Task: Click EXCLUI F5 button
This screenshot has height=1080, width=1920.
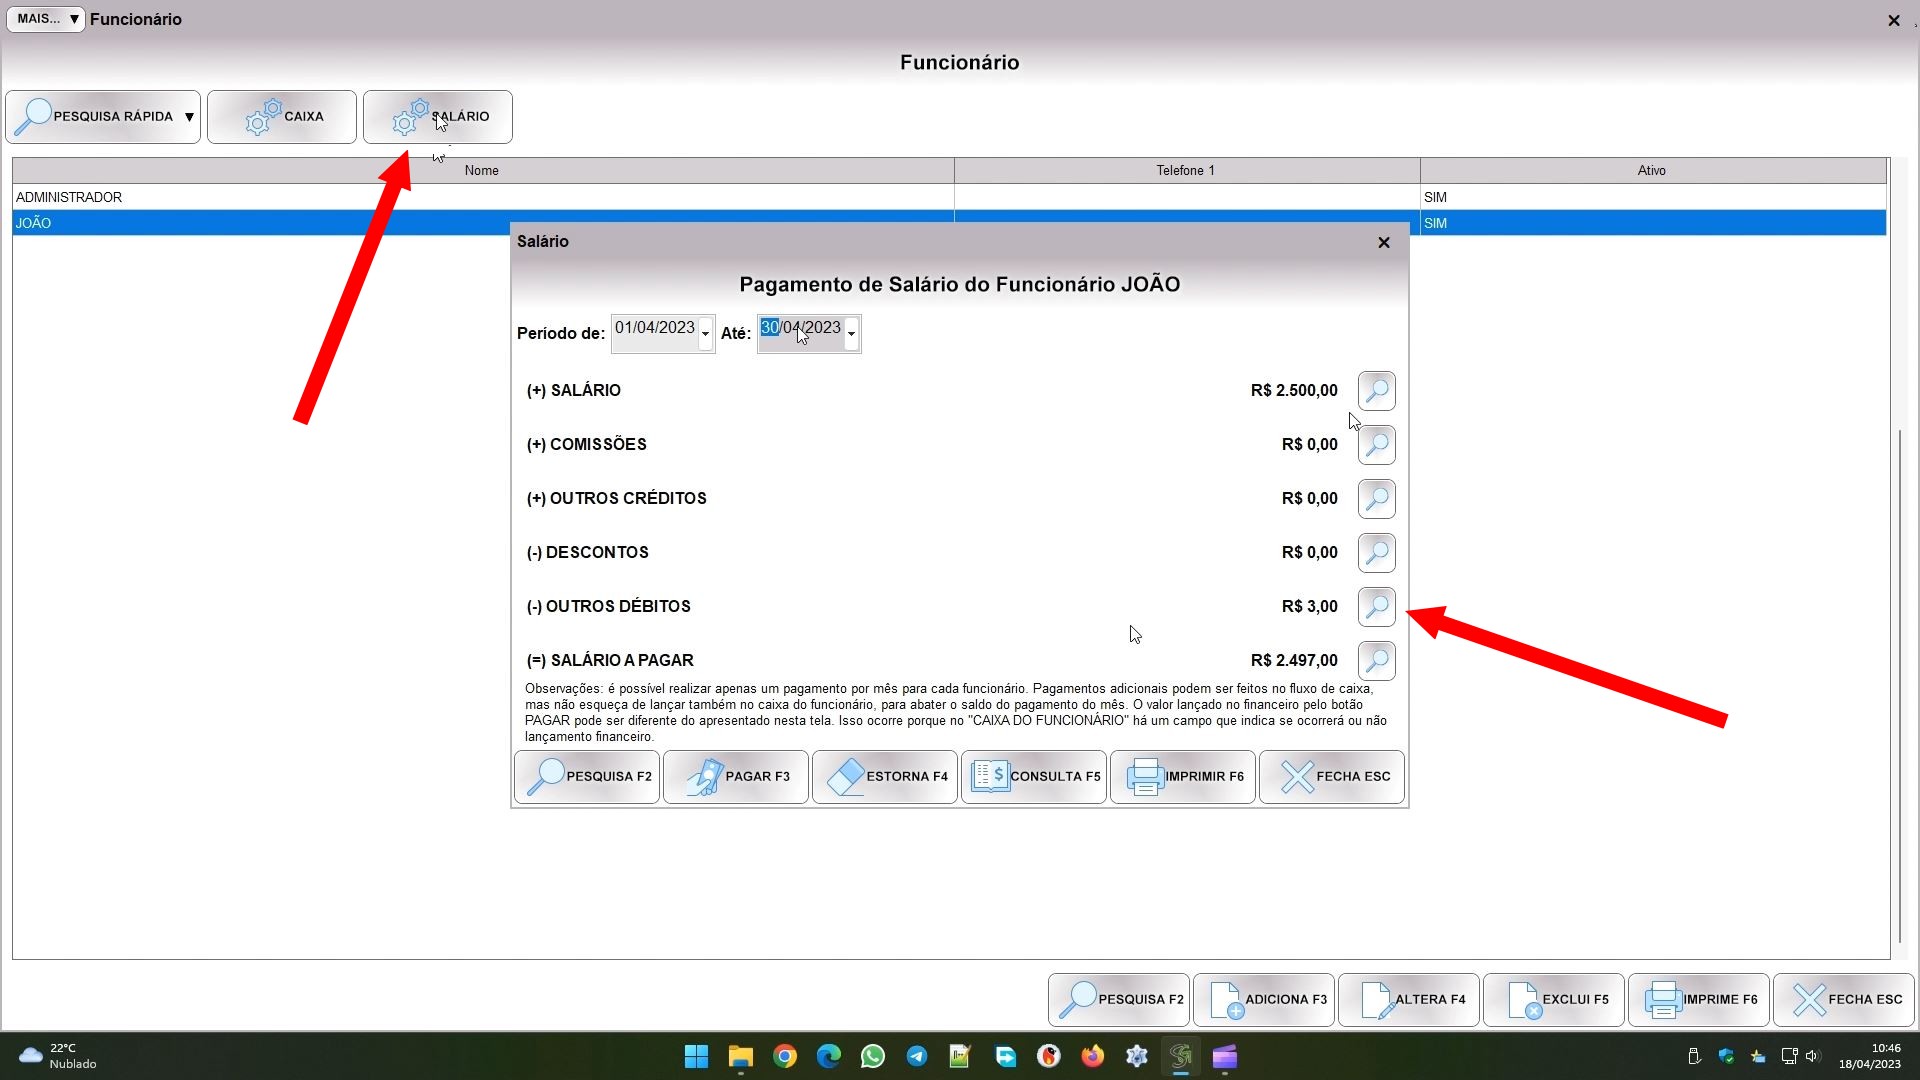Action: point(1554,1000)
